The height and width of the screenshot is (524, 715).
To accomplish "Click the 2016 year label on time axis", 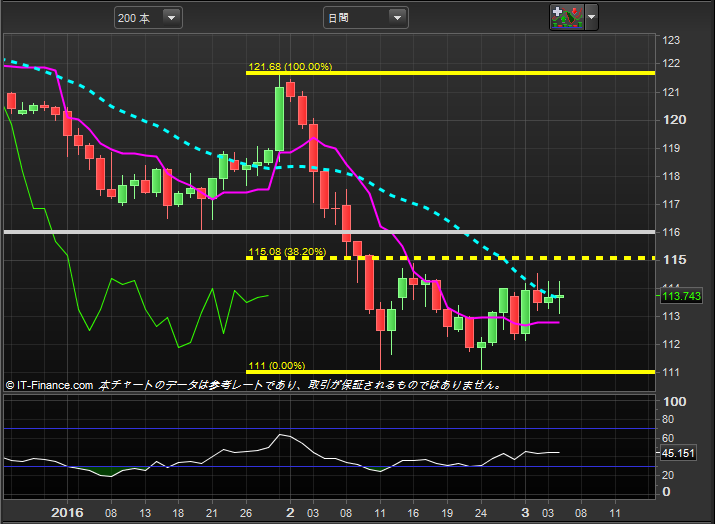I will click(67, 513).
